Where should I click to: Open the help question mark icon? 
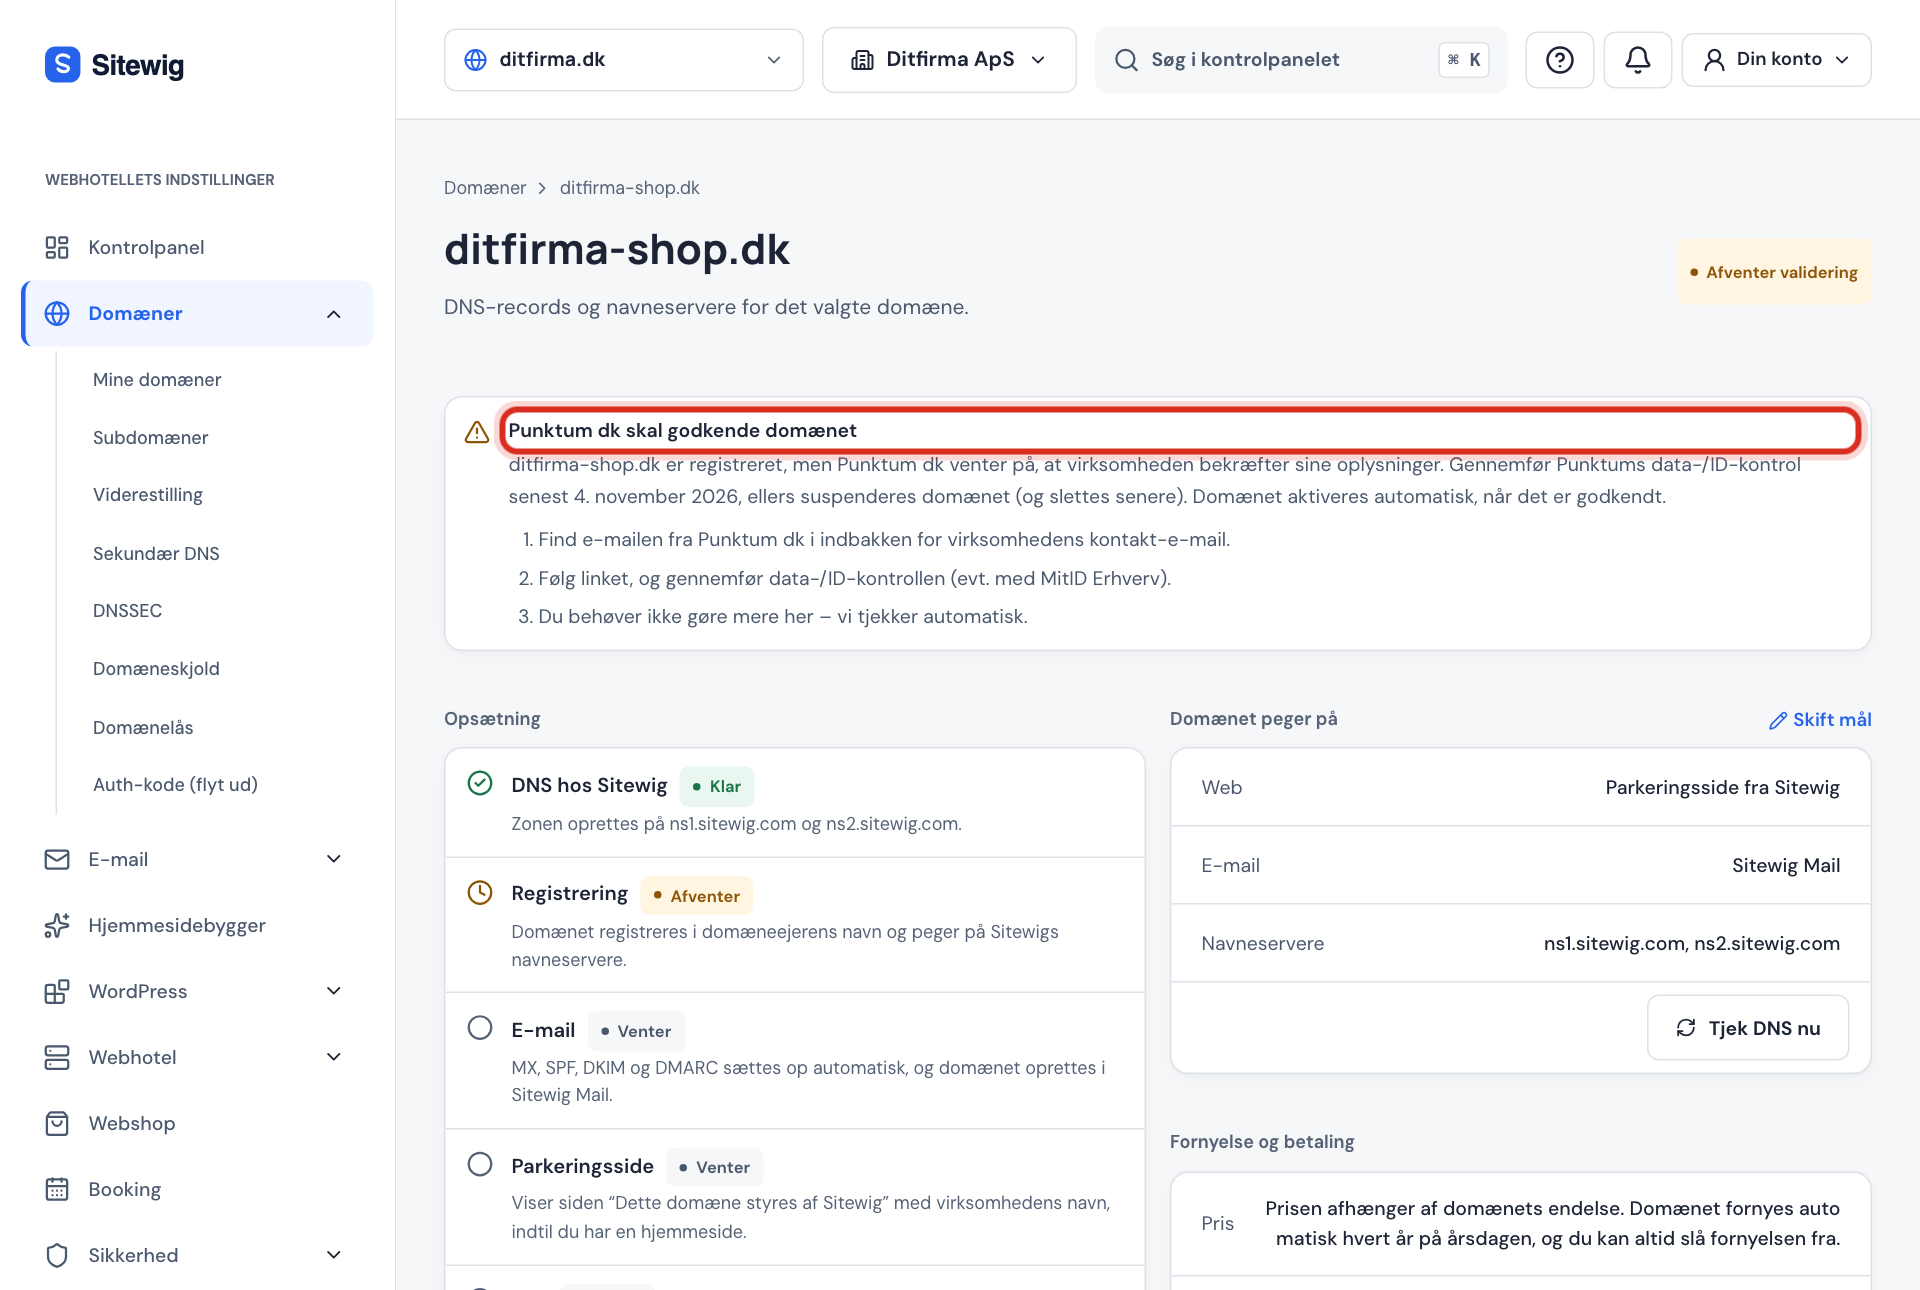tap(1559, 60)
